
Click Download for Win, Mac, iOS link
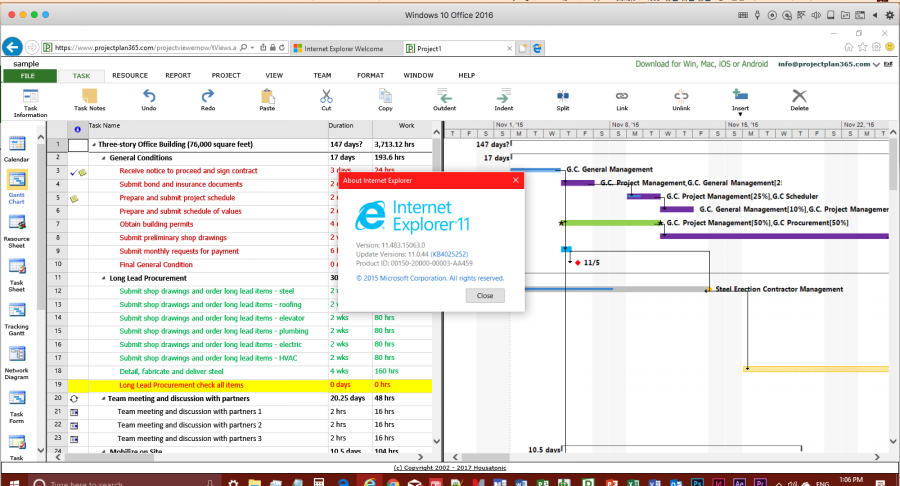point(701,64)
